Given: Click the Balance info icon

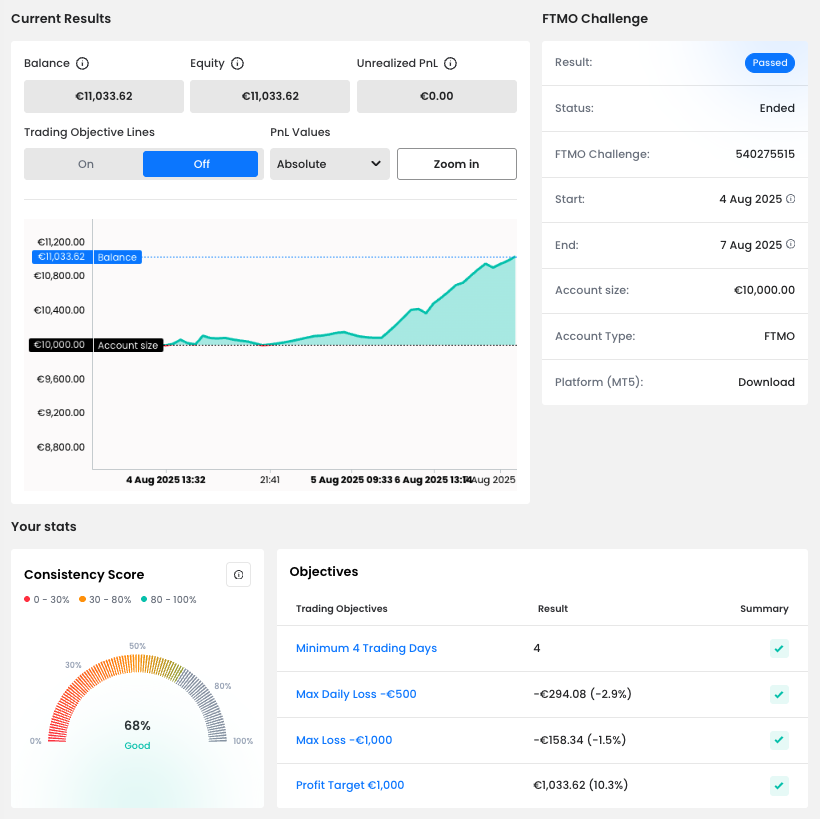Looking at the screenshot, I should (82, 63).
